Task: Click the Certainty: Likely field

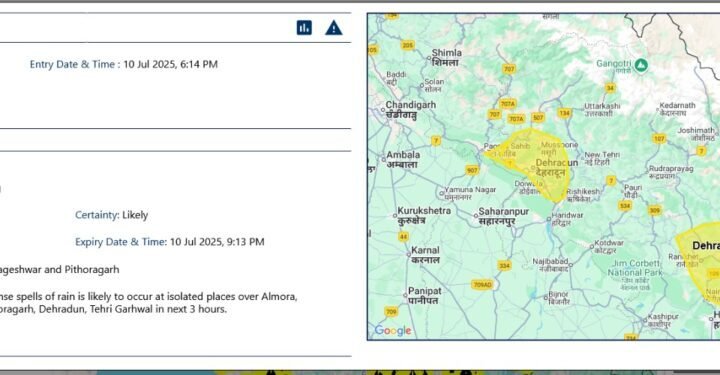Action: (x=112, y=215)
